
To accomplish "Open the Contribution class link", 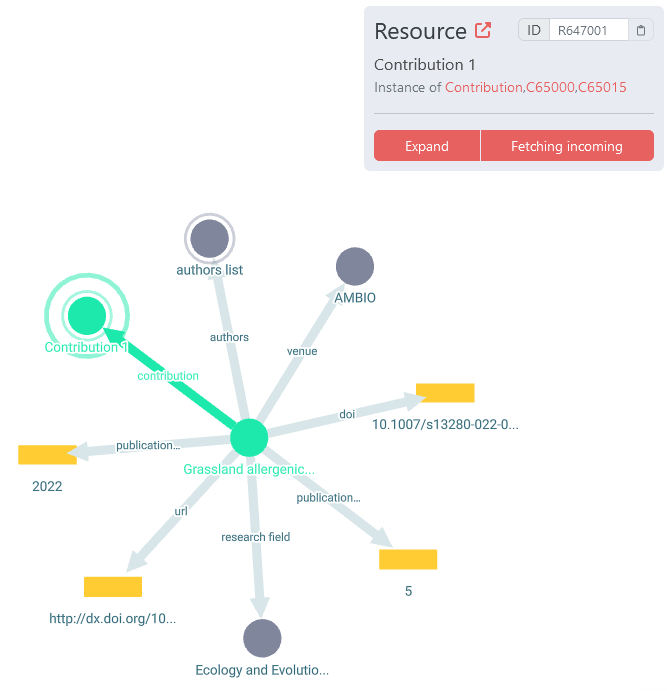I will tap(484, 87).
